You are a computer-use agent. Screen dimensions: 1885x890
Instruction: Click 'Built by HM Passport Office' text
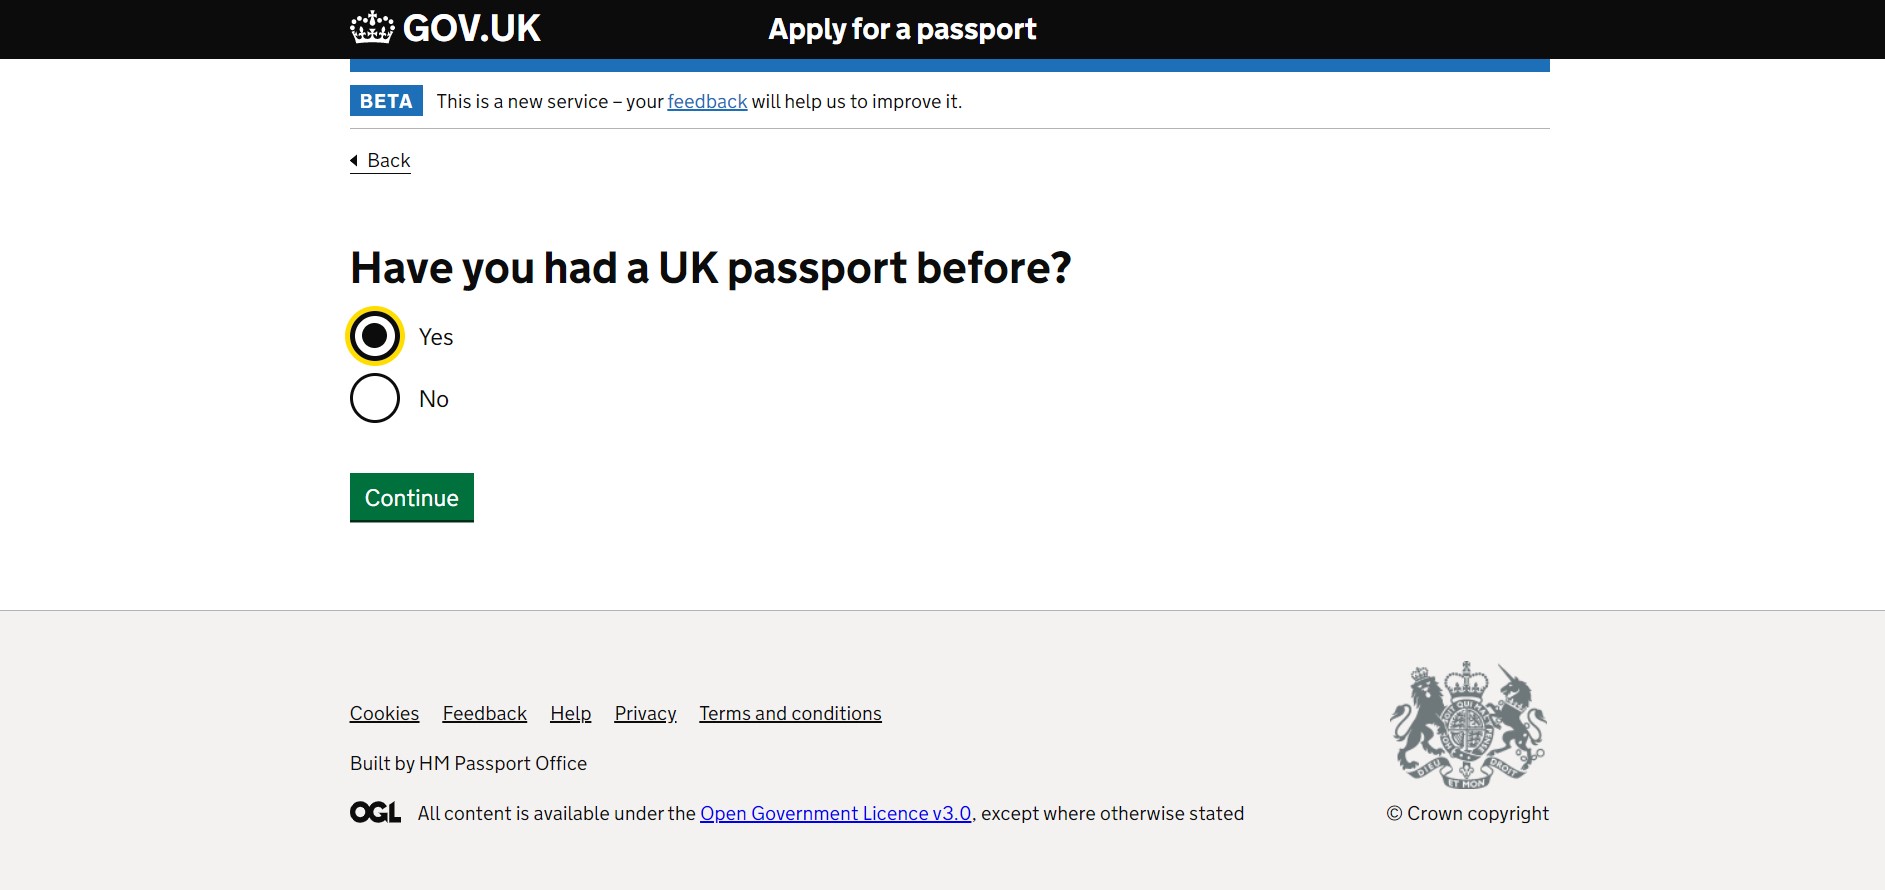point(468,764)
